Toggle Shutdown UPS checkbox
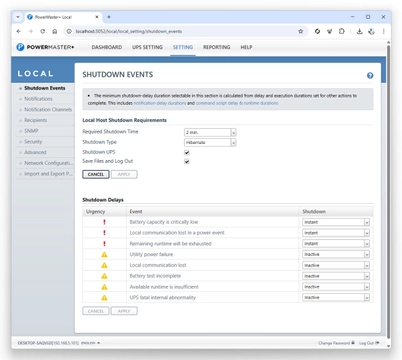 pyautogui.click(x=187, y=153)
